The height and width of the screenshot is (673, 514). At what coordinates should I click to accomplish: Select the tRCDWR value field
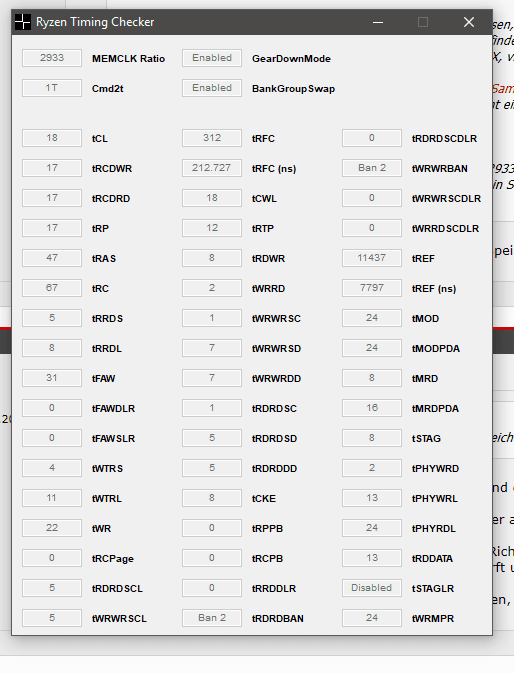coord(52,168)
